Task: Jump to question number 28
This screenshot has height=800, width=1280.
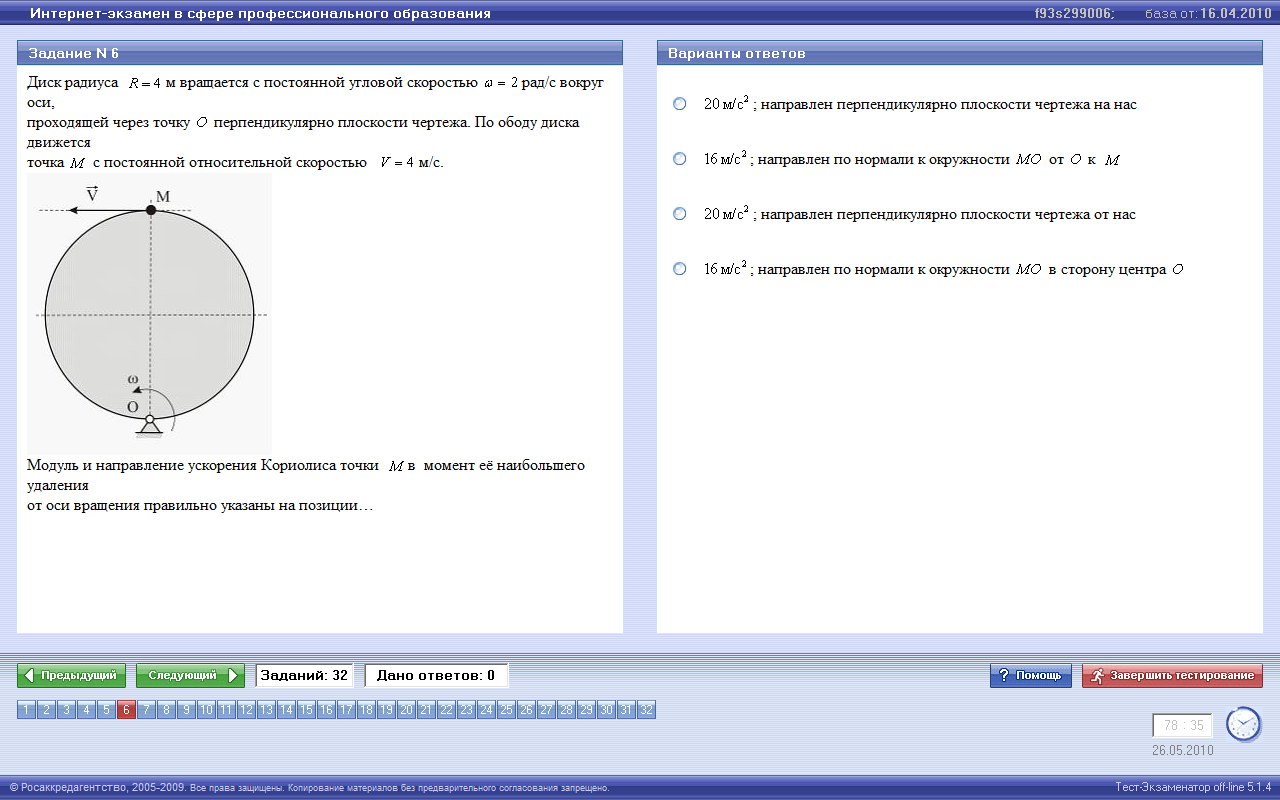Action: point(566,710)
